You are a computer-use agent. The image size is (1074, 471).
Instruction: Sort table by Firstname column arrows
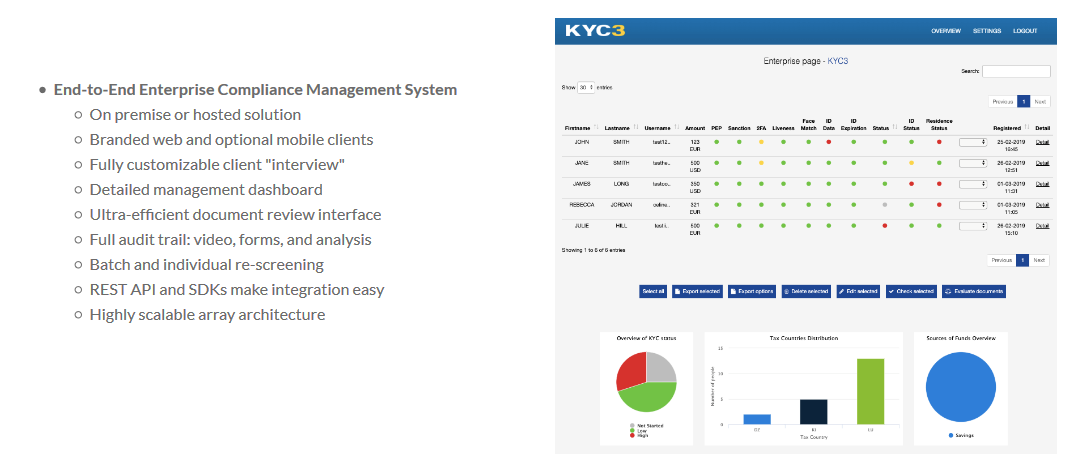tap(596, 127)
